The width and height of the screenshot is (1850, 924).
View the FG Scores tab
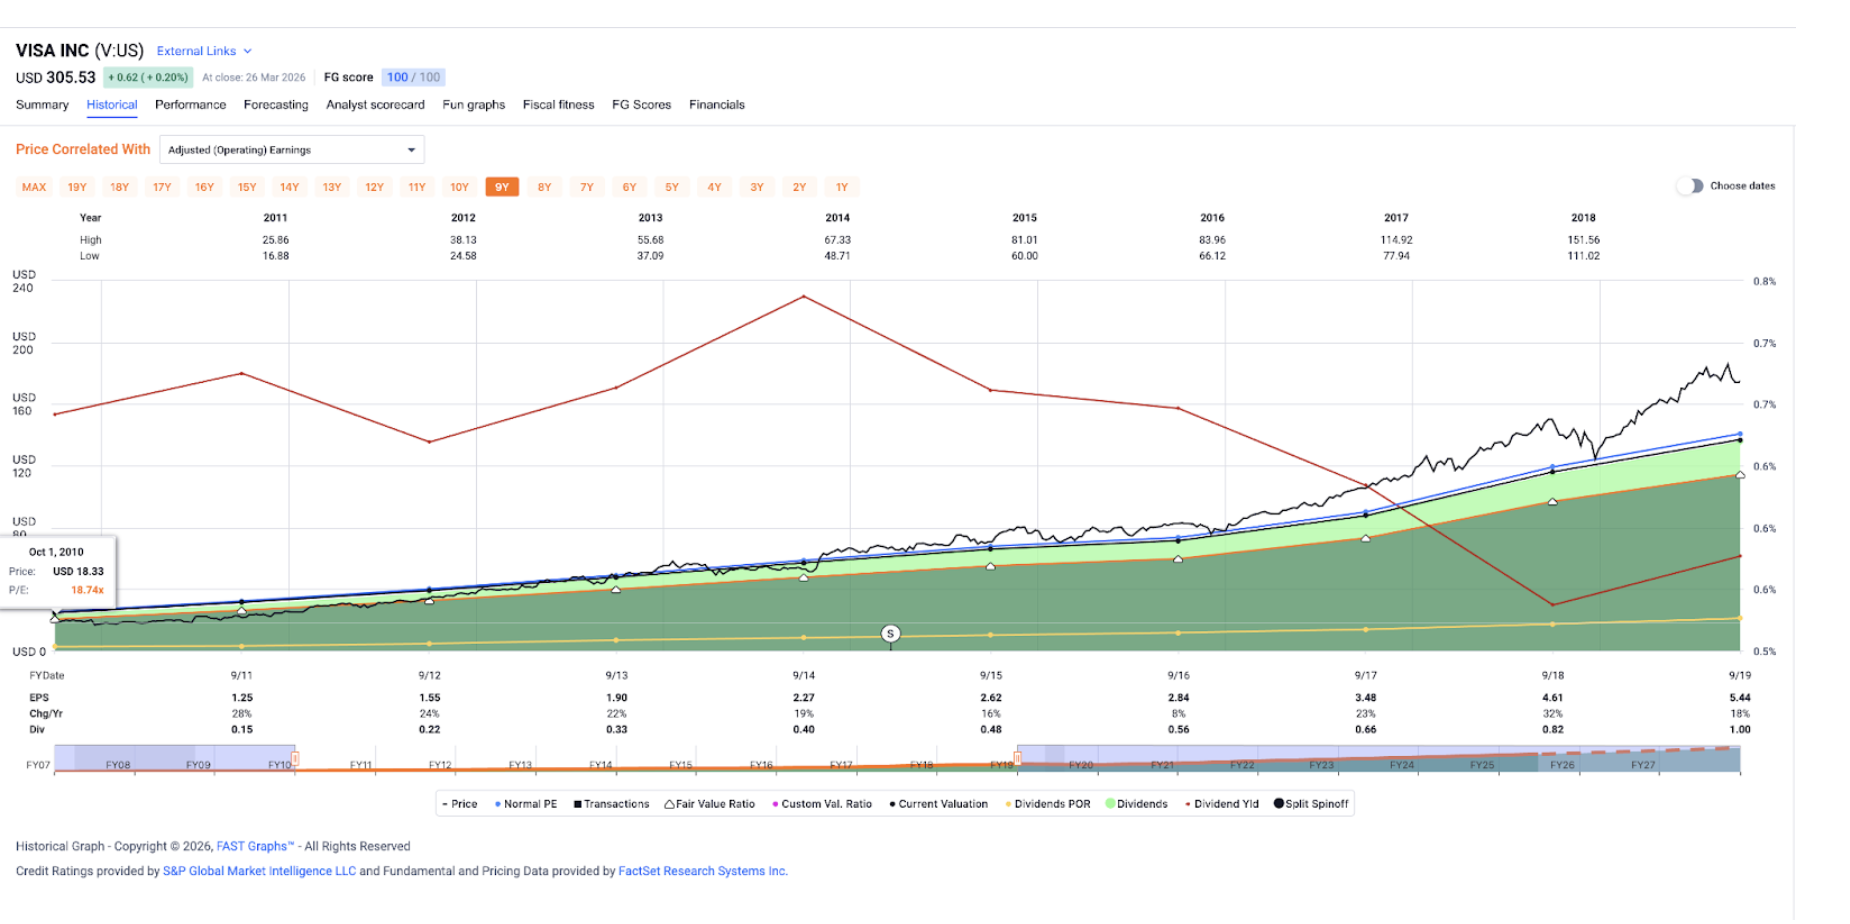(641, 105)
